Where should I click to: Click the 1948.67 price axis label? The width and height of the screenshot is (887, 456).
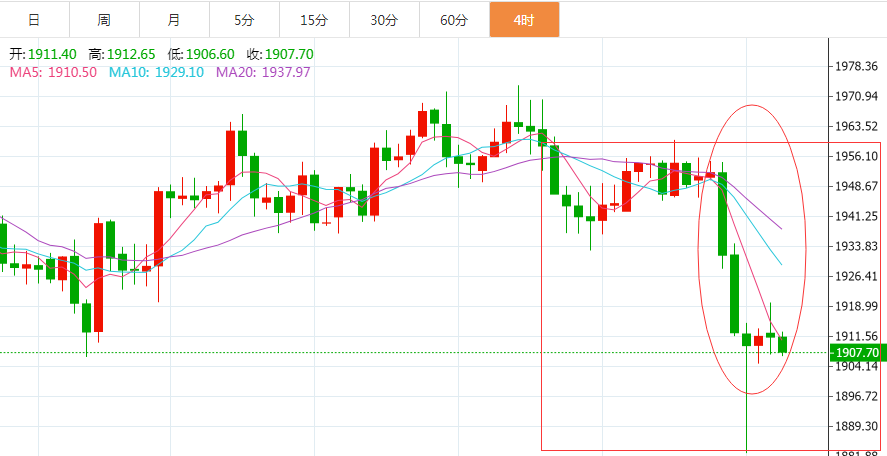pos(857,187)
